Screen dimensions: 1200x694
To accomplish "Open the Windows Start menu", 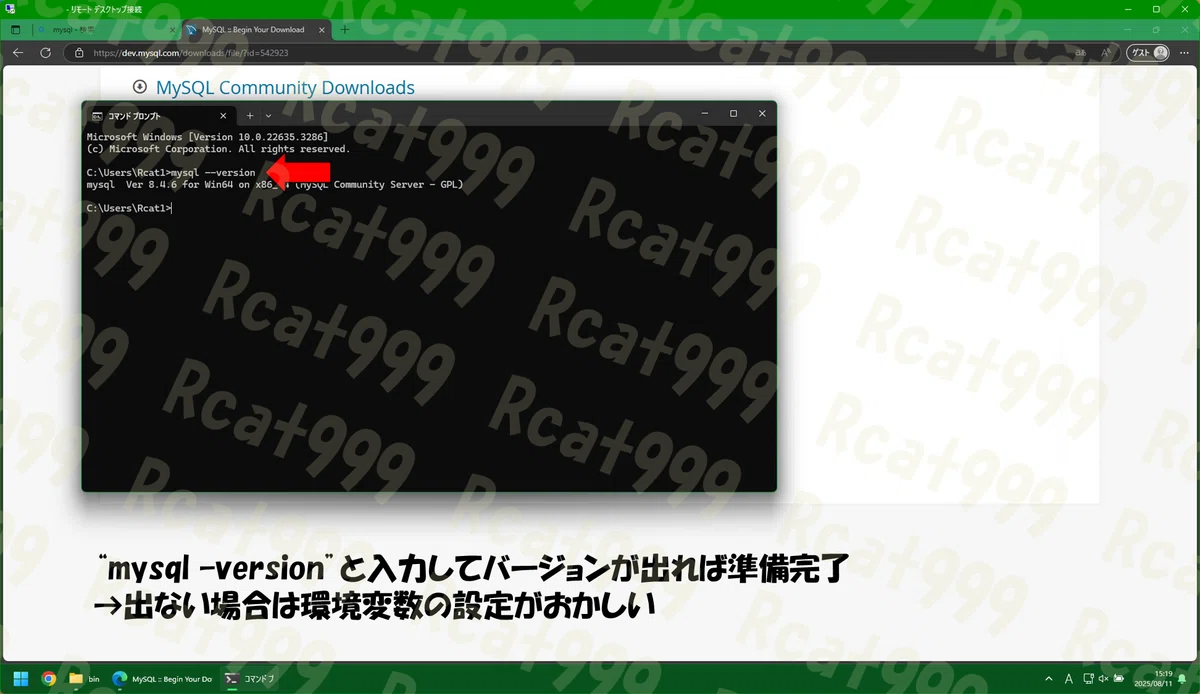I will pos(21,678).
